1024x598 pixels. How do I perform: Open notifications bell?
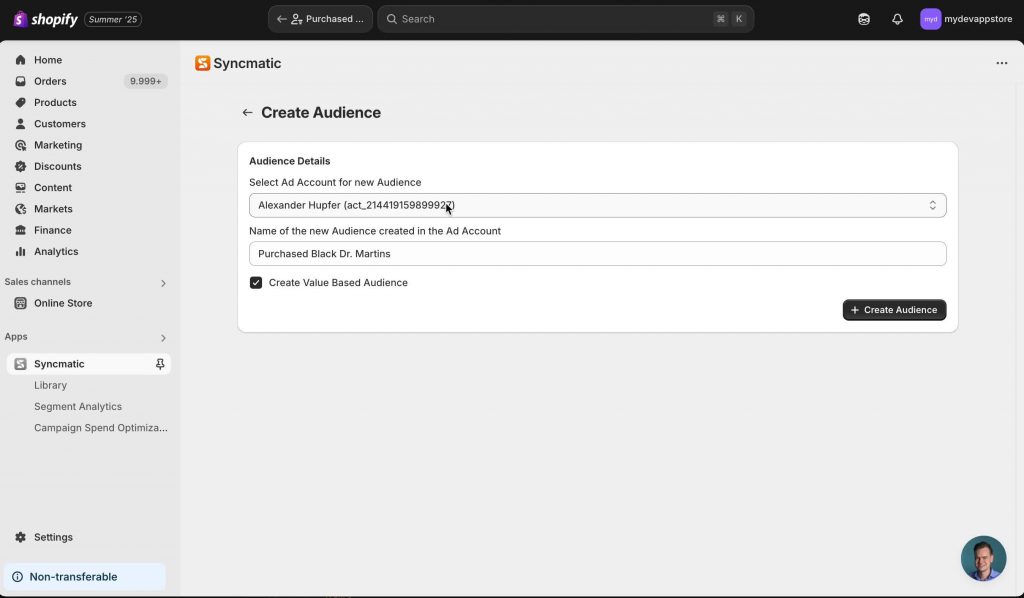[x=897, y=19]
